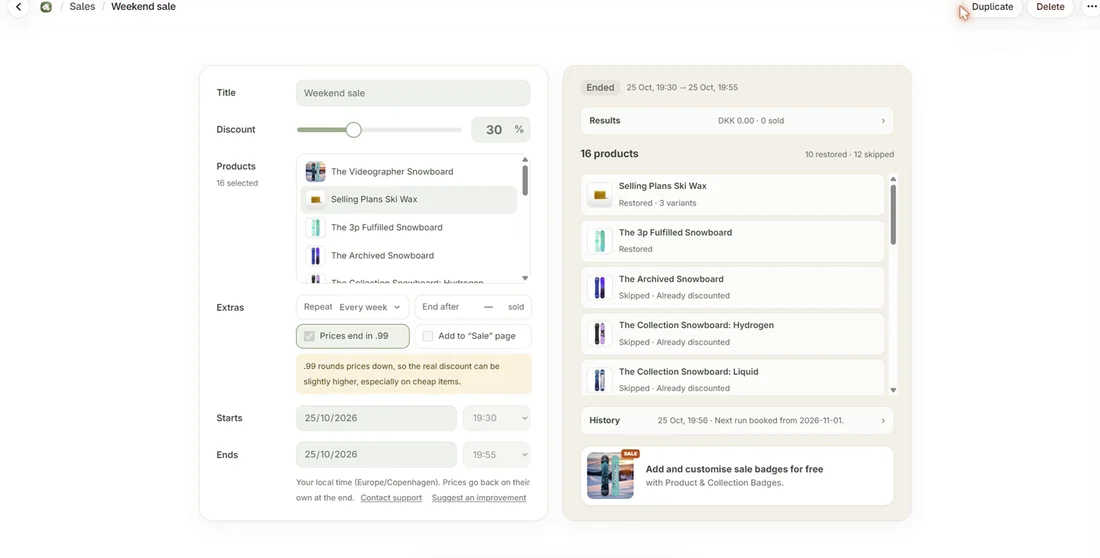Viewport: 1100px width, 558px height.
Task: Click the Ends date 25/10/2026 field
Action: pos(376,455)
